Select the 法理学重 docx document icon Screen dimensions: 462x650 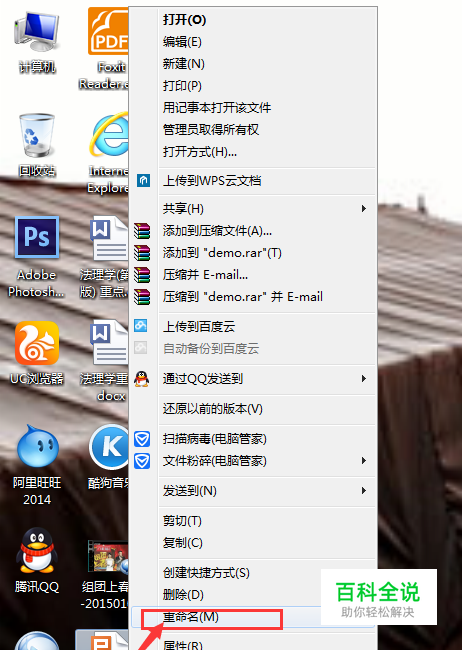click(109, 342)
